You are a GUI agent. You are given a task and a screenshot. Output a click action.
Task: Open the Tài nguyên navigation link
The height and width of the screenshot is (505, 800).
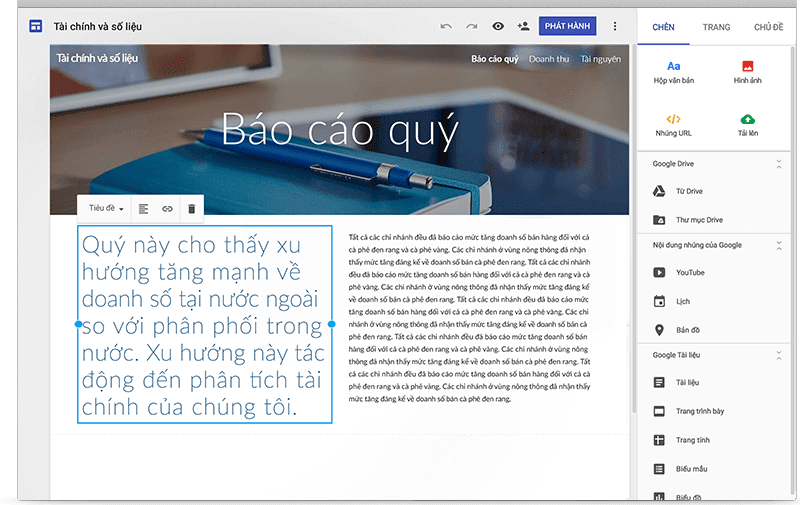601,59
